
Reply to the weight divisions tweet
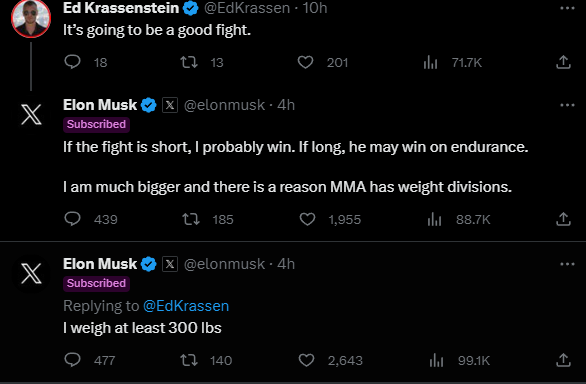click(x=73, y=219)
